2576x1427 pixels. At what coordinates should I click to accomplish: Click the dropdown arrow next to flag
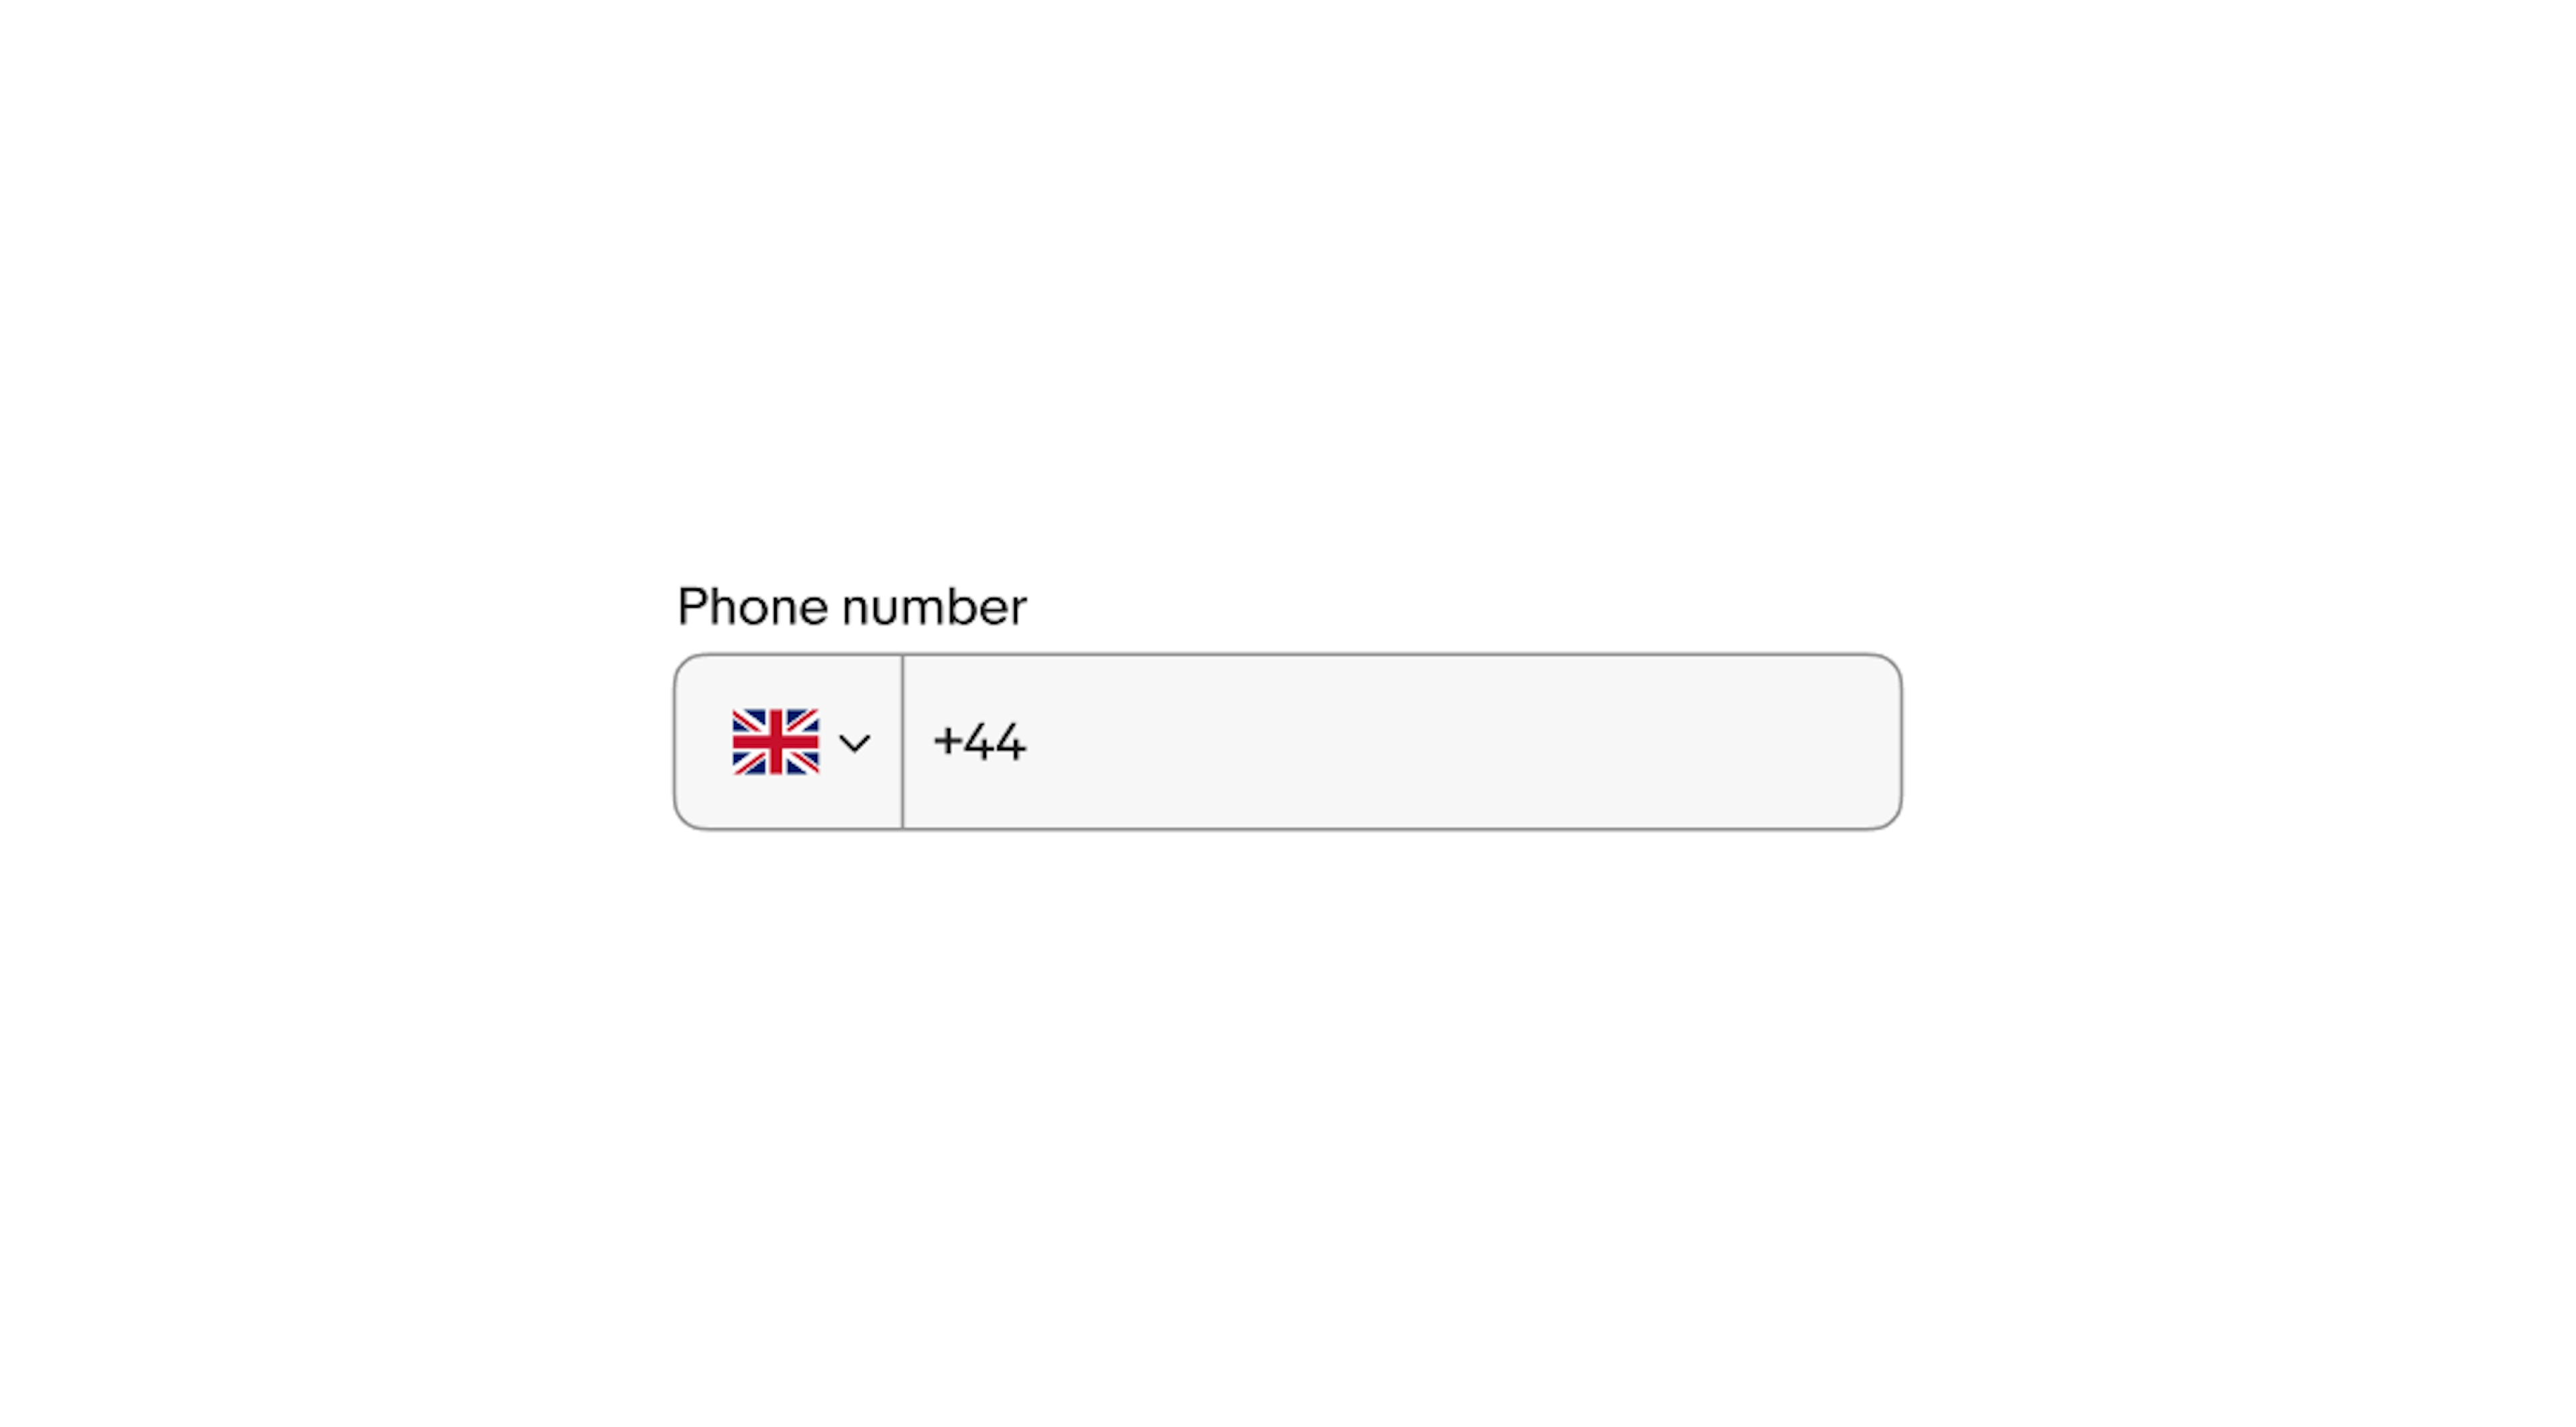click(856, 741)
